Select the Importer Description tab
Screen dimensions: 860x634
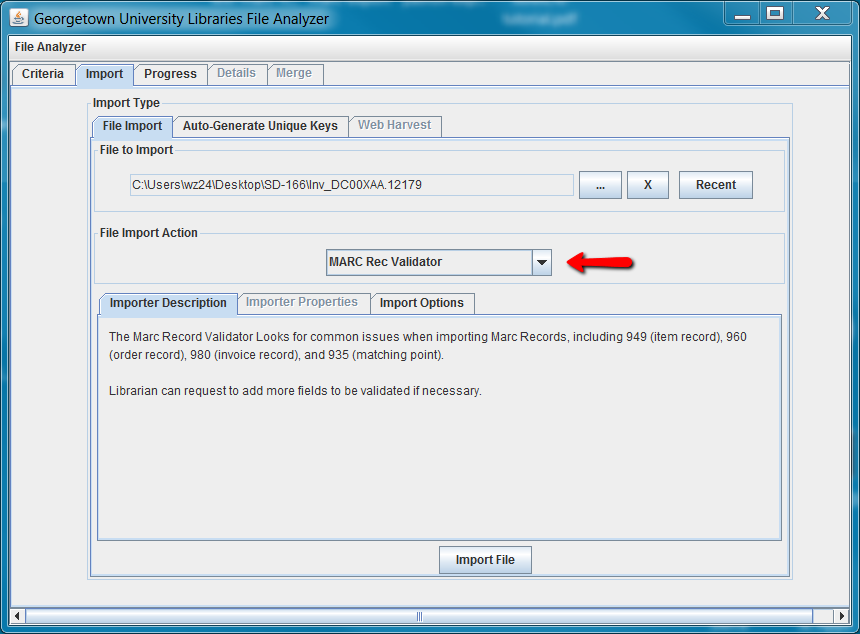click(168, 303)
